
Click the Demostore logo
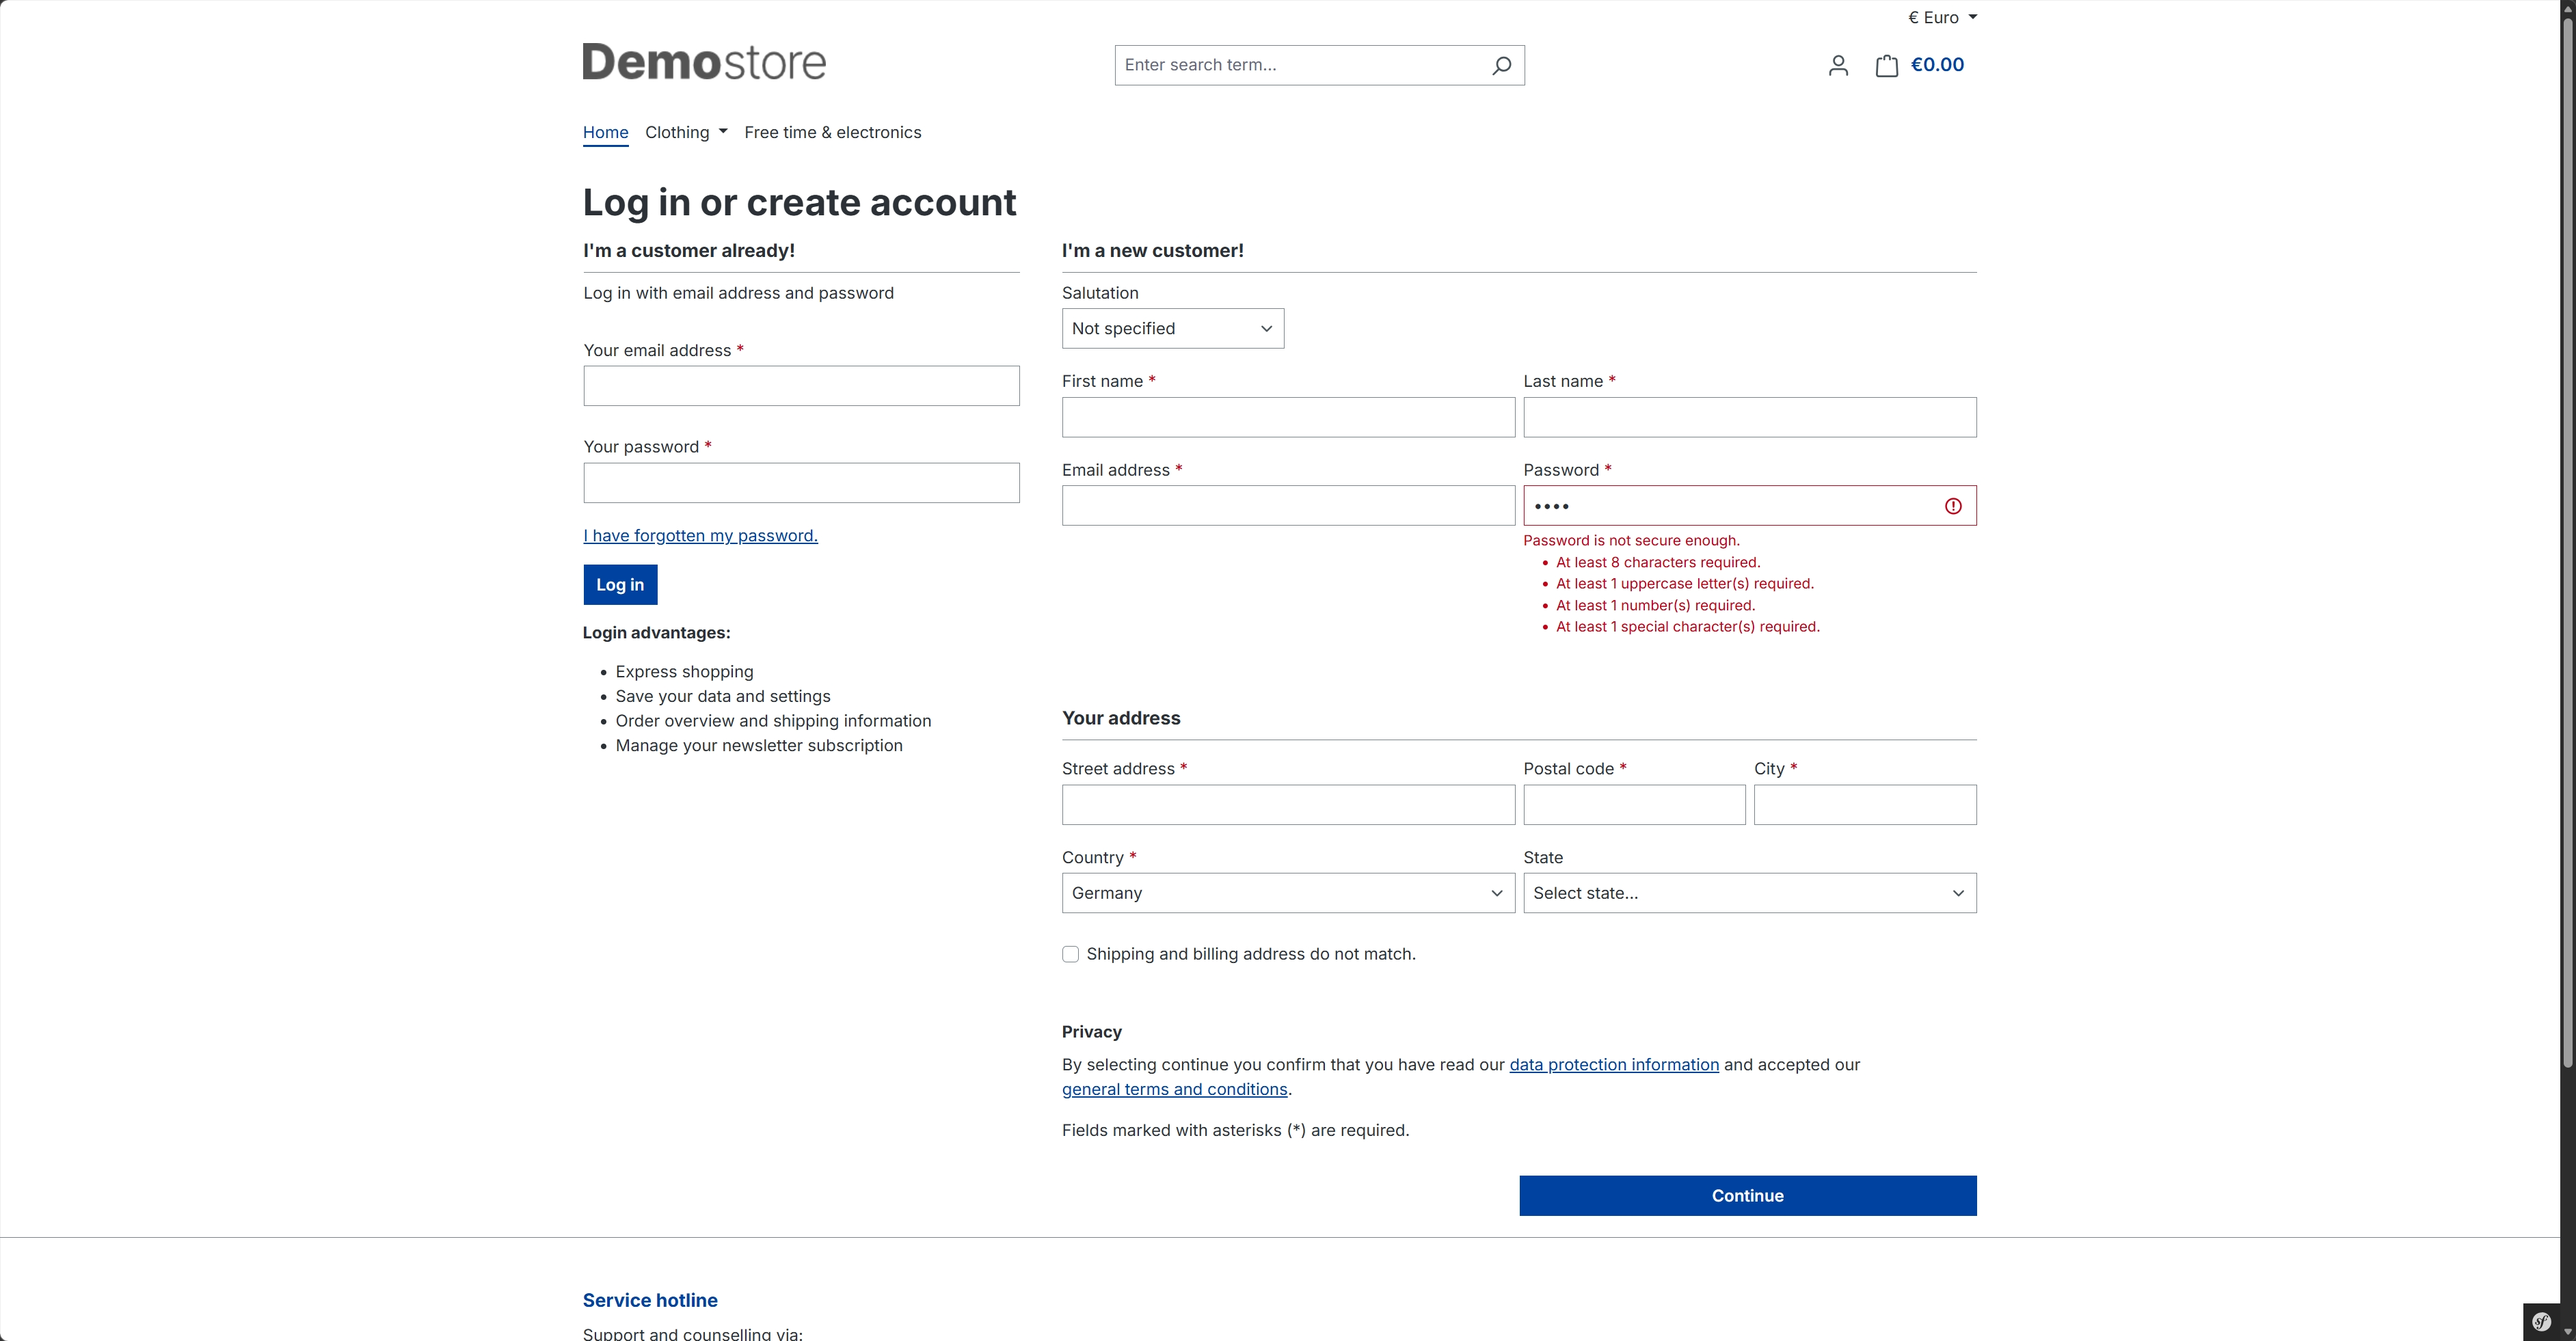pyautogui.click(x=704, y=62)
